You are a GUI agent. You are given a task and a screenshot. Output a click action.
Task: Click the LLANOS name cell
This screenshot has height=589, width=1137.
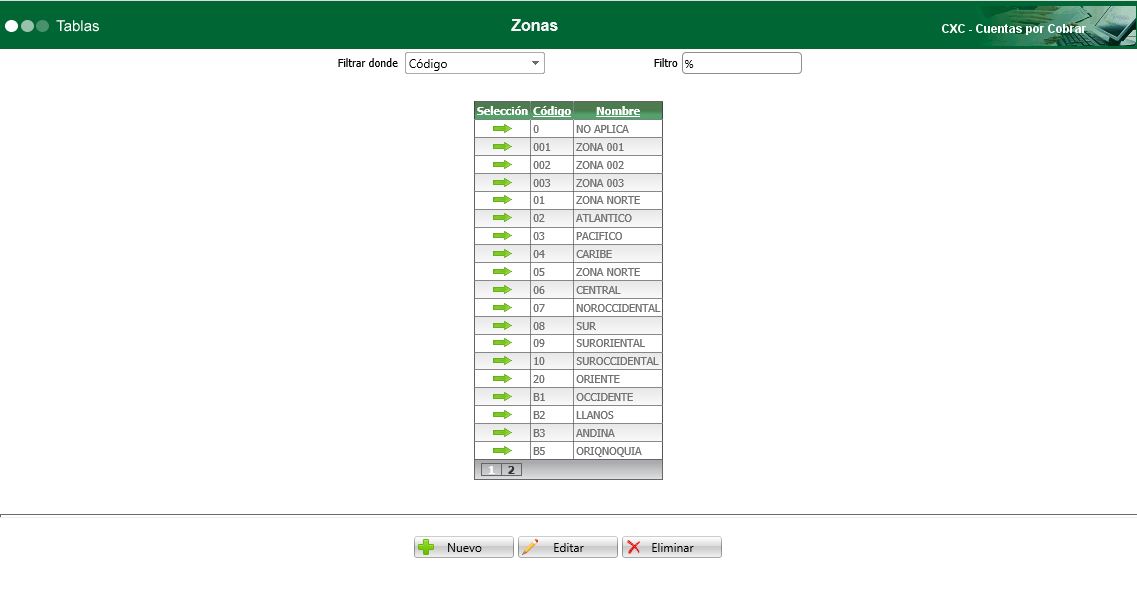coord(618,416)
